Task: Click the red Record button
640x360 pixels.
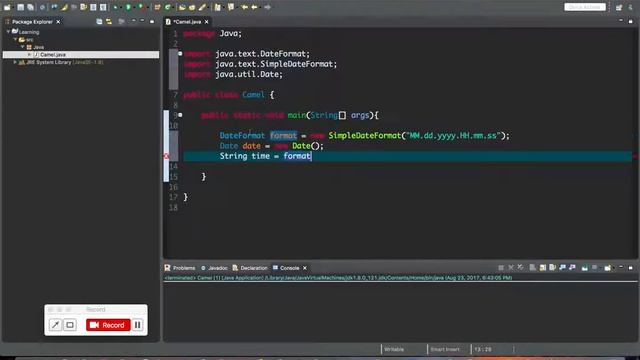Action: [108, 325]
